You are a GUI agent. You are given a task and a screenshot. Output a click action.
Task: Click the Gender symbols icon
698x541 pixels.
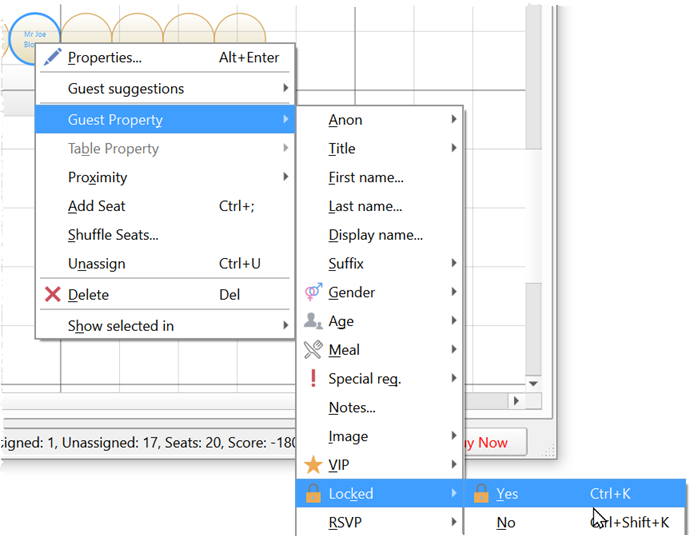coord(313,293)
